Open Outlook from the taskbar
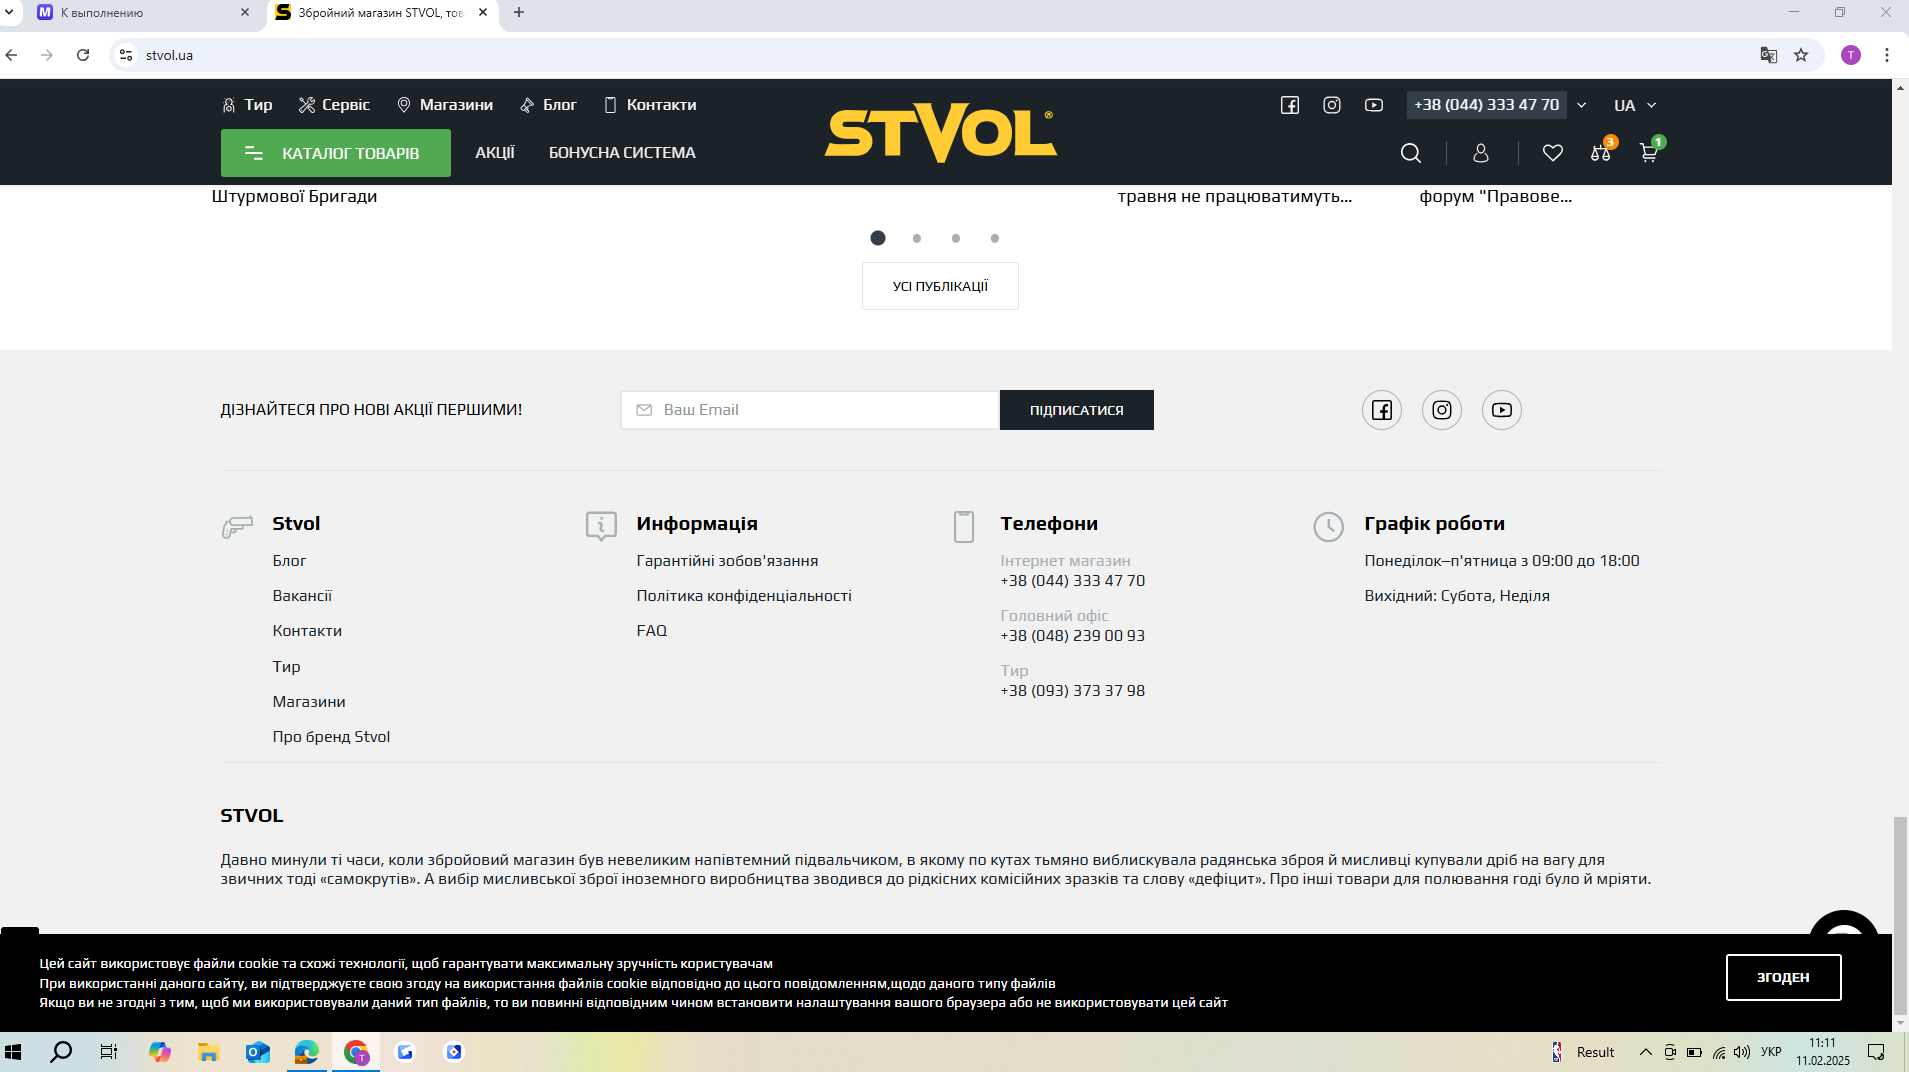1909x1072 pixels. 257,1052
